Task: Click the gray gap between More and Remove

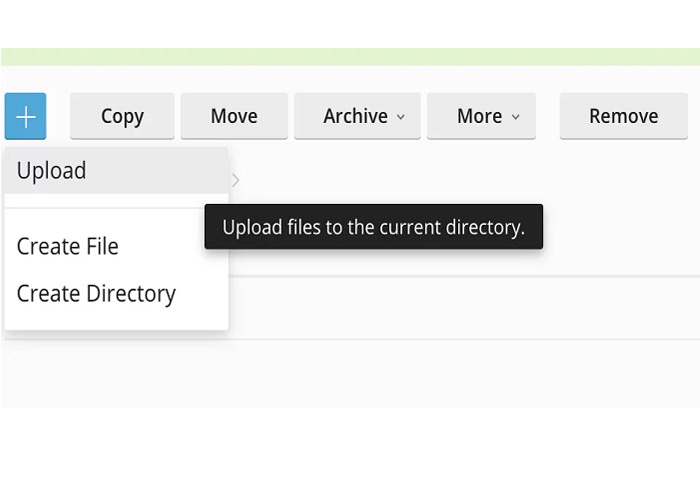Action: point(547,116)
